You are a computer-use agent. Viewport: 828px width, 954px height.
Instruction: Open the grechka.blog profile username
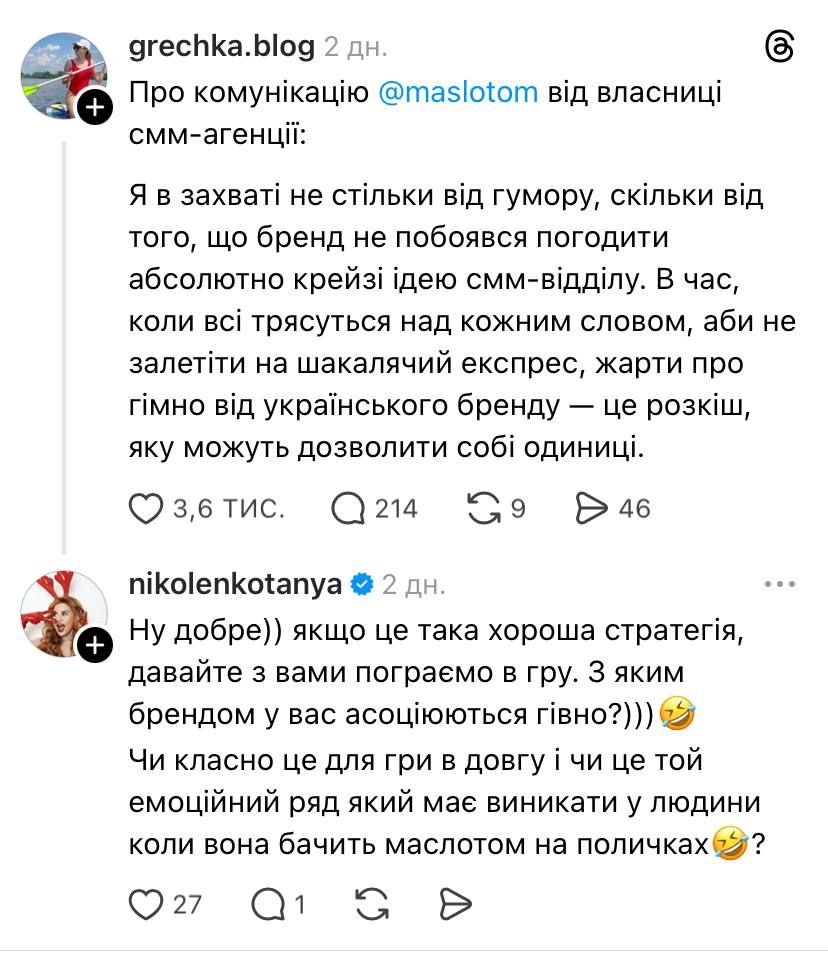222,46
